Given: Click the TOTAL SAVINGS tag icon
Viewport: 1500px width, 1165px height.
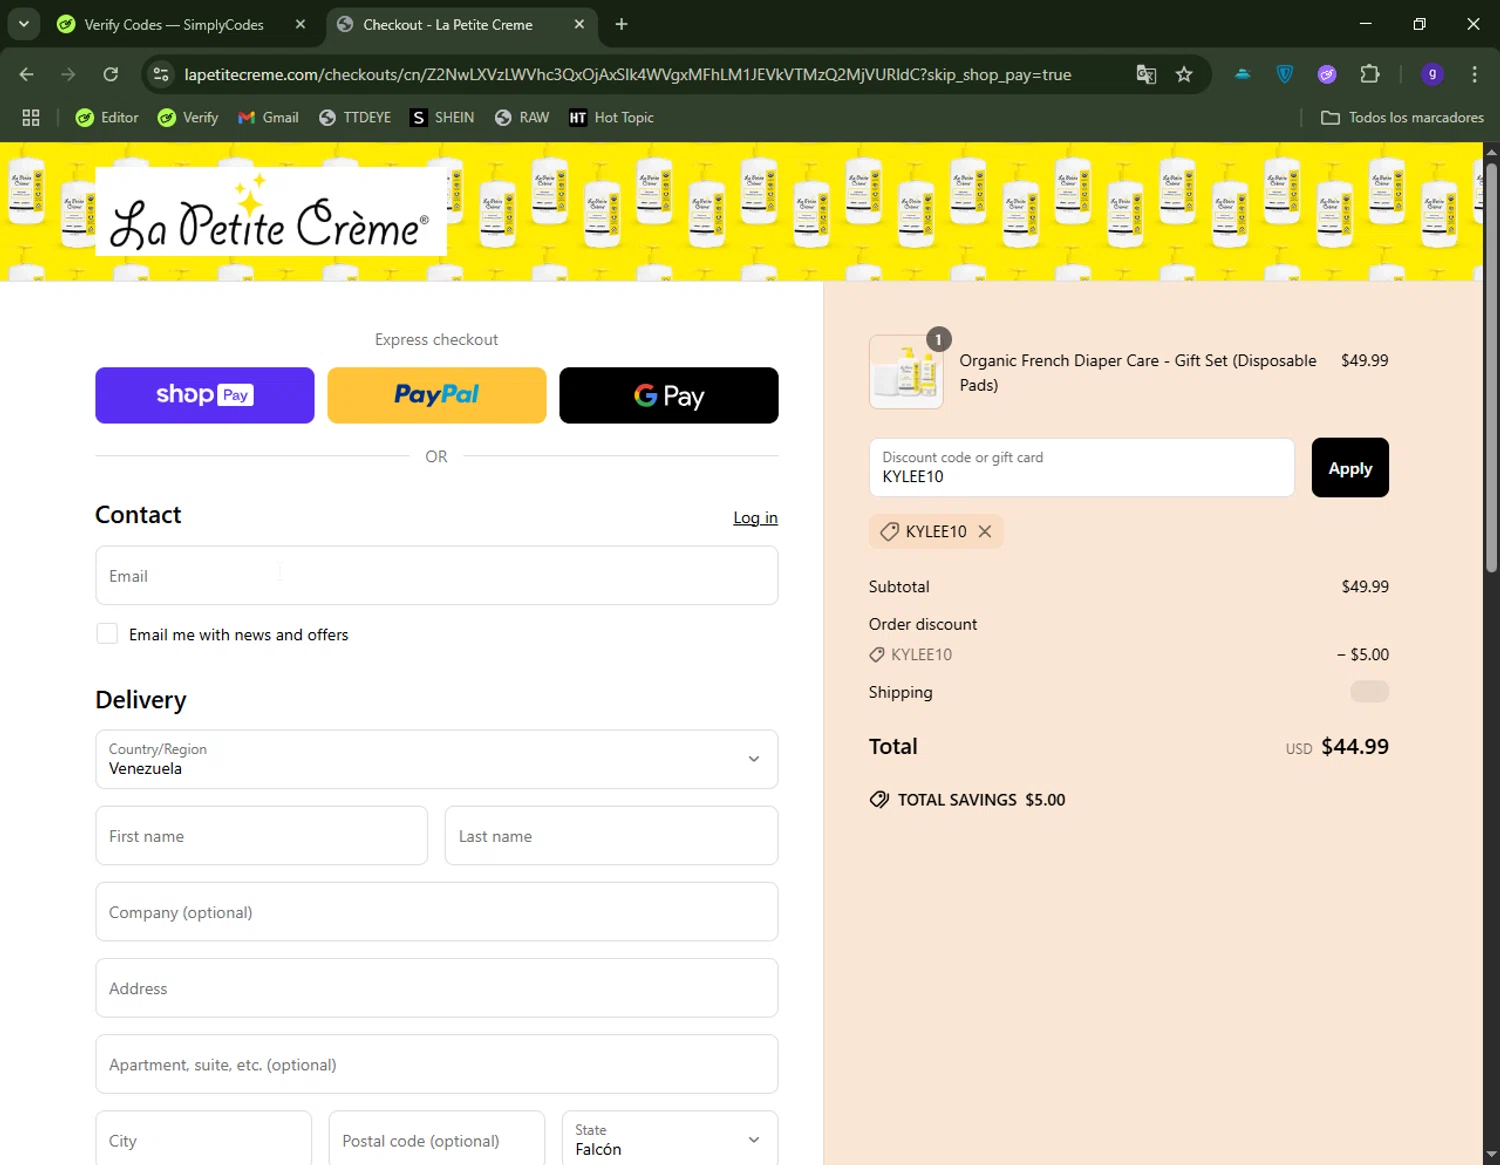Looking at the screenshot, I should (879, 800).
